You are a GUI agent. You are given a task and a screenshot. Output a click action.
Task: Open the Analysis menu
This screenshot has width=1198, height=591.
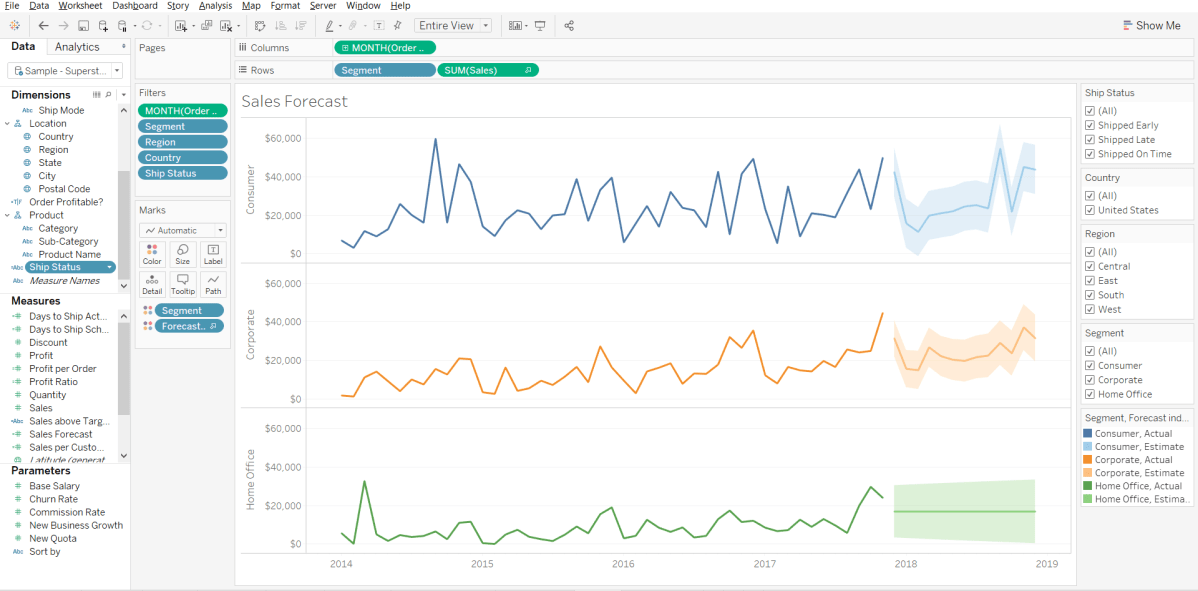tap(215, 6)
